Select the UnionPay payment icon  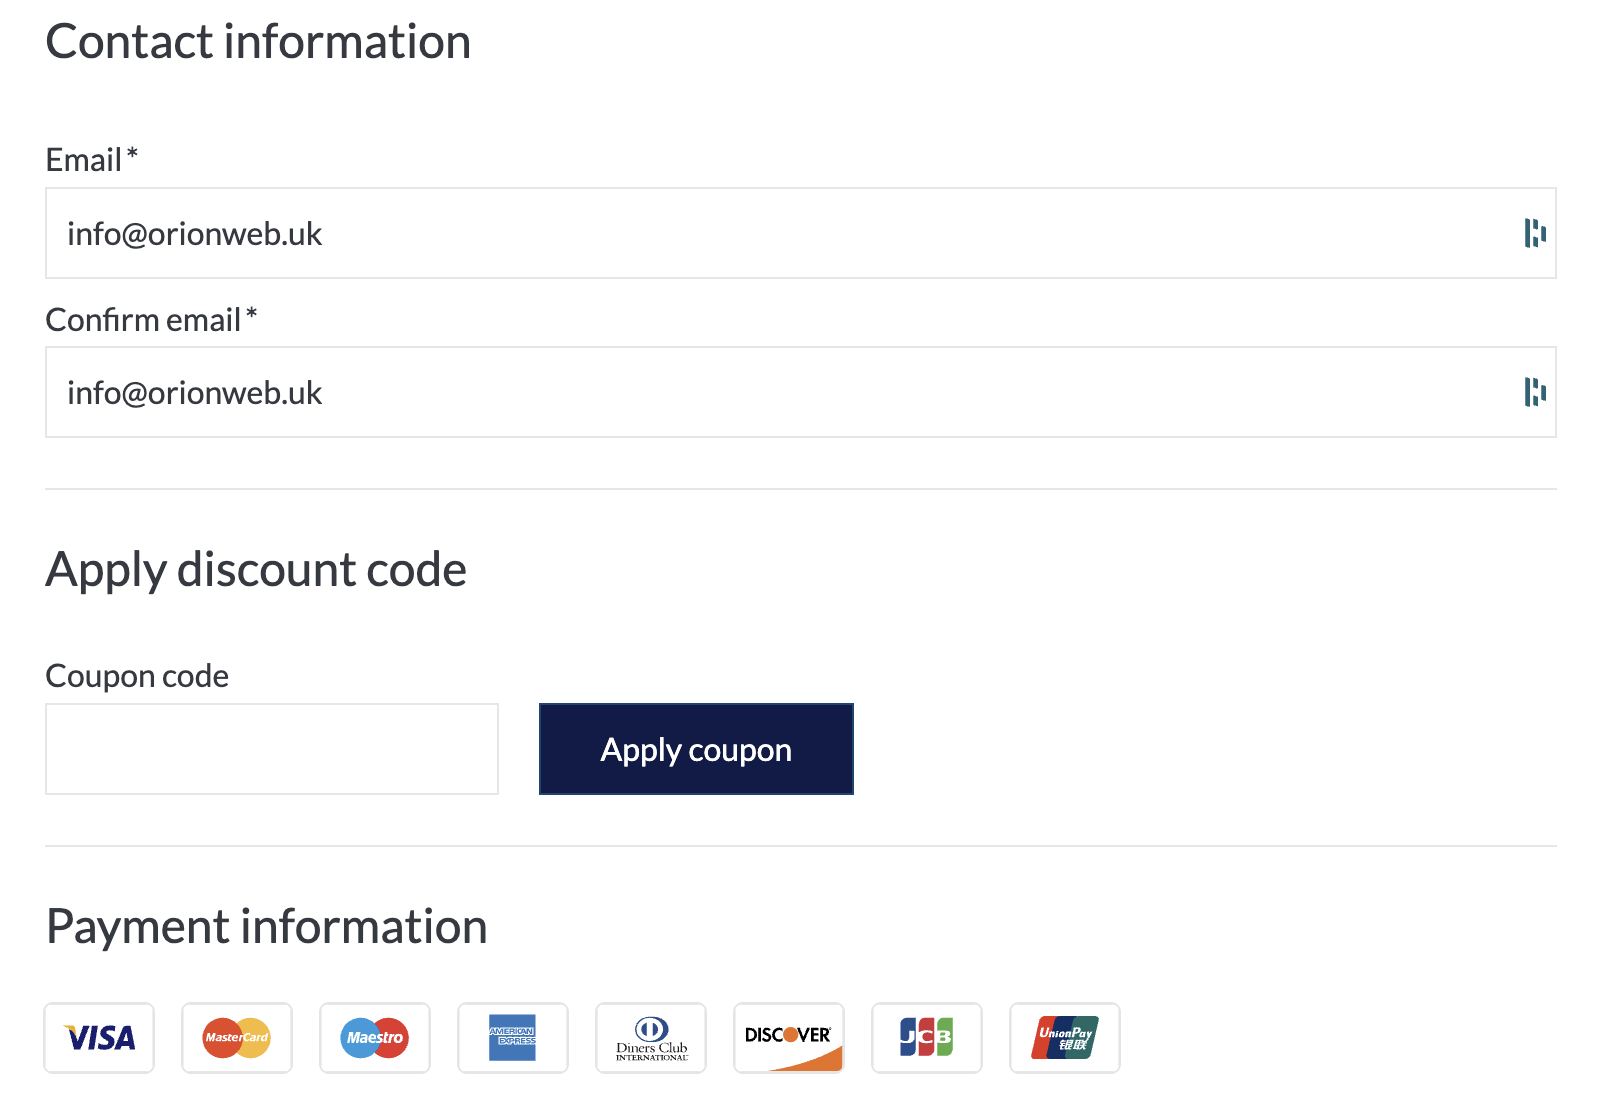pos(1064,1038)
